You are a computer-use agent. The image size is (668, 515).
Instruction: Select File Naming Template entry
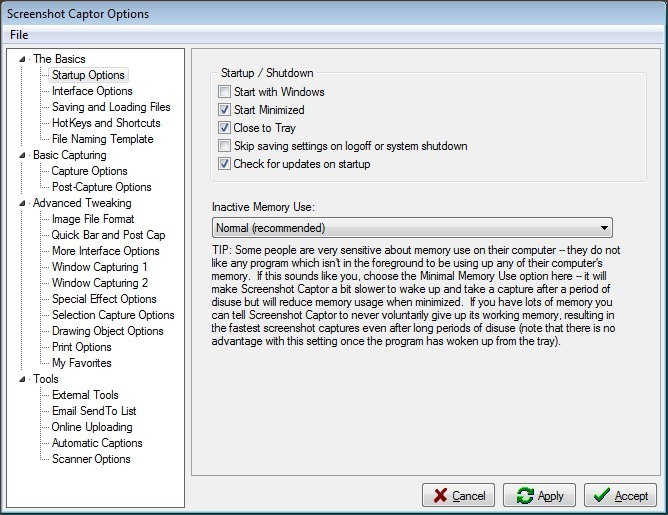[102, 139]
